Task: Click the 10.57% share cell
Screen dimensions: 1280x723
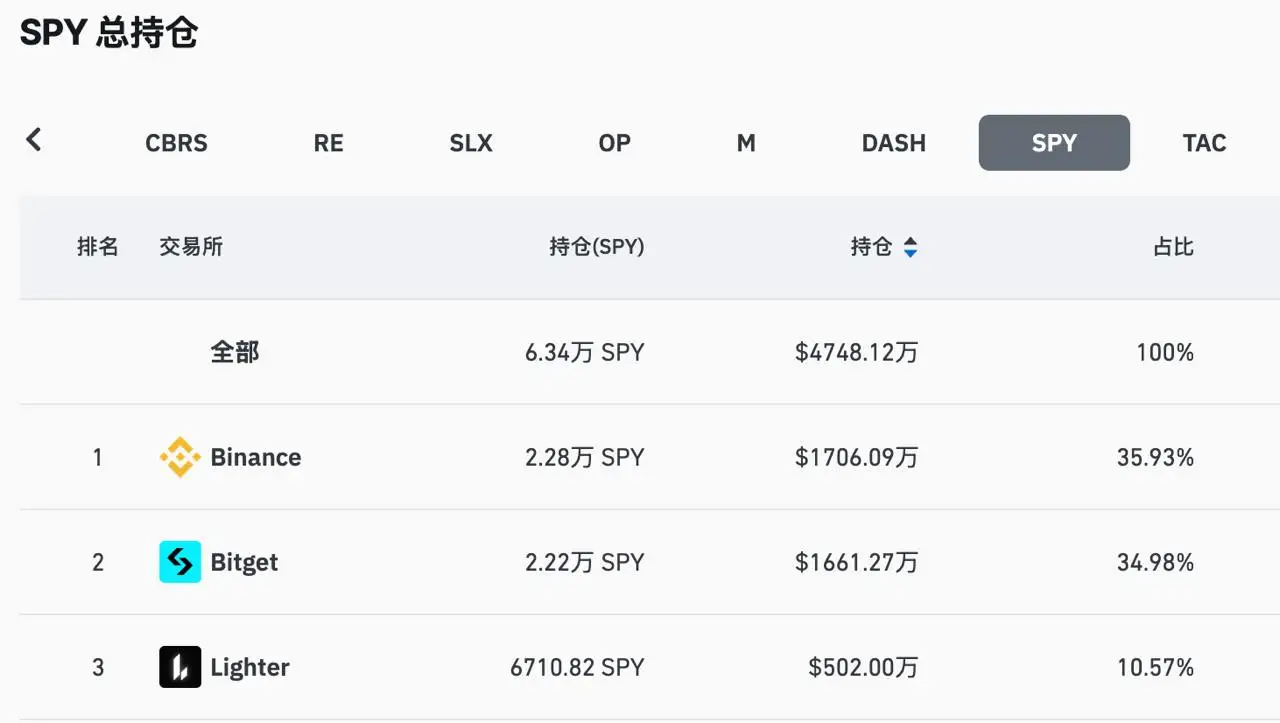Action: [x=1156, y=667]
